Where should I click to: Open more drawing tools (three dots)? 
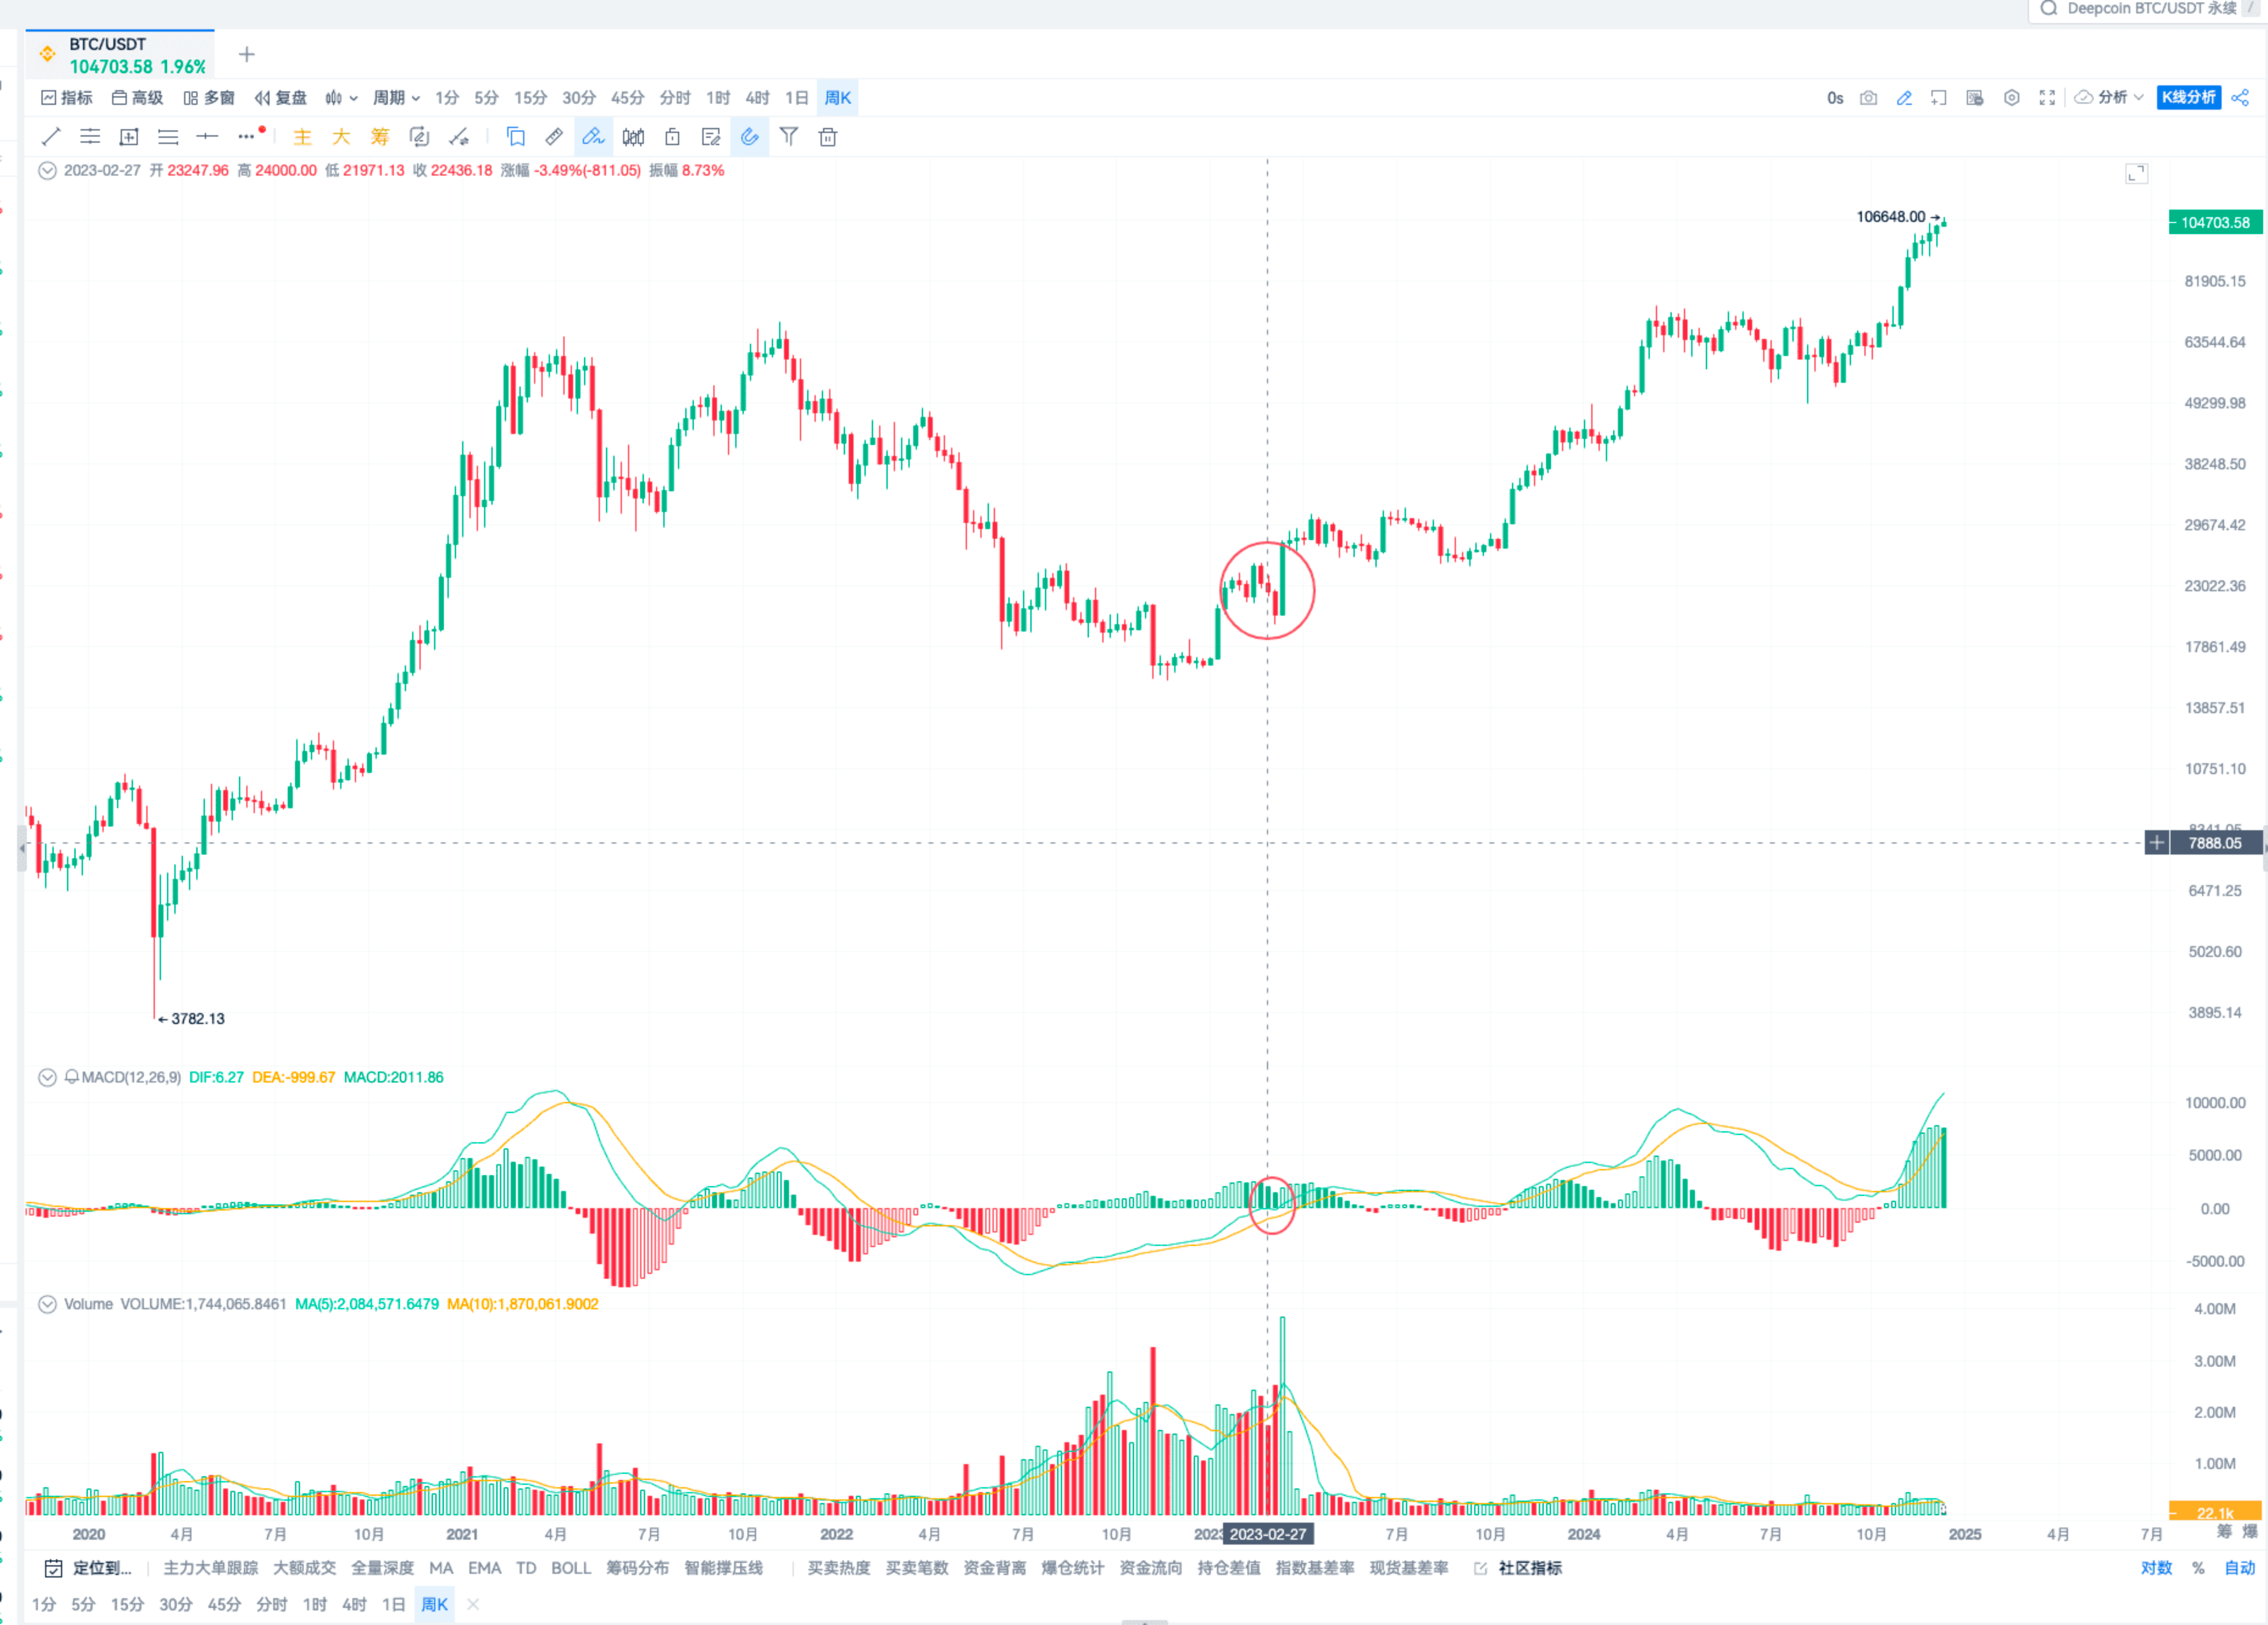pyautogui.click(x=247, y=137)
